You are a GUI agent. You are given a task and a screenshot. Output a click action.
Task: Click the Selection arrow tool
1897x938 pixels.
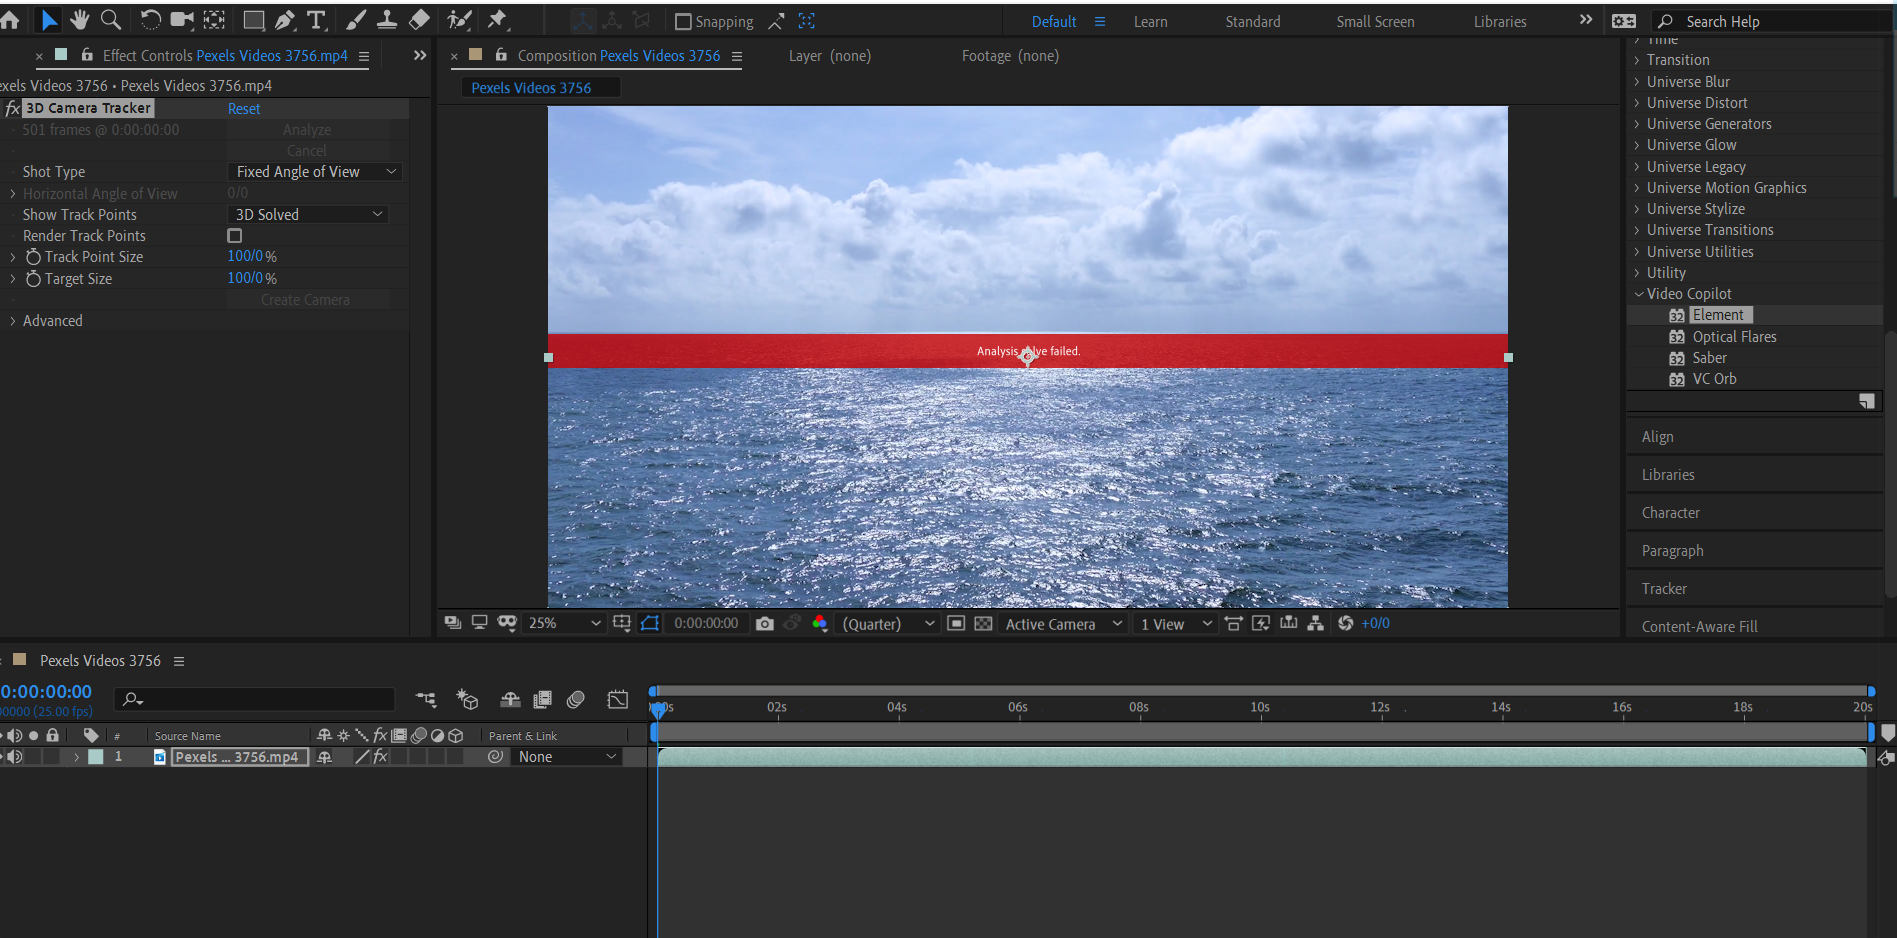[48, 19]
